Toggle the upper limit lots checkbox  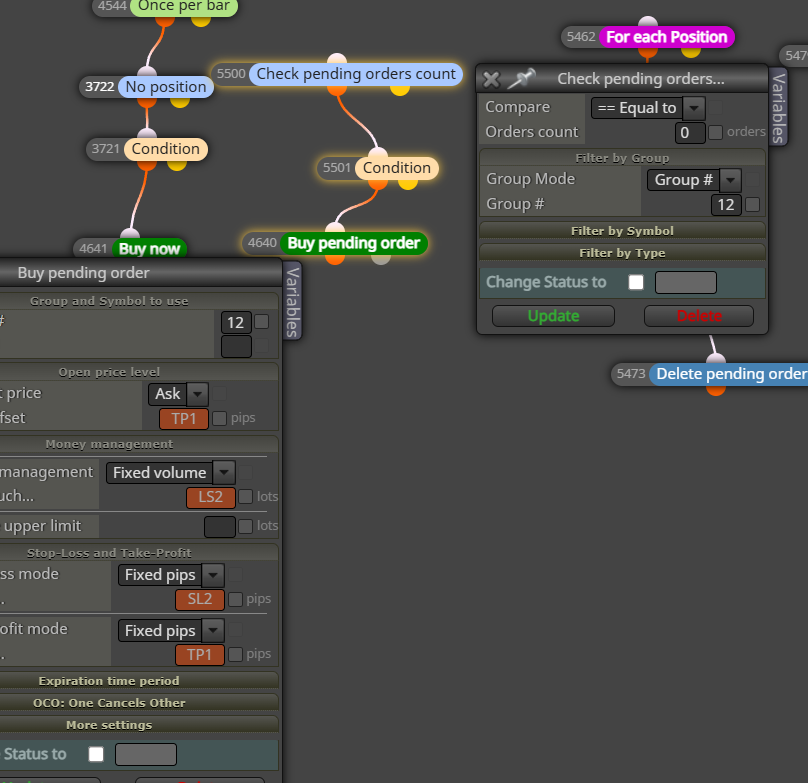click(x=246, y=526)
